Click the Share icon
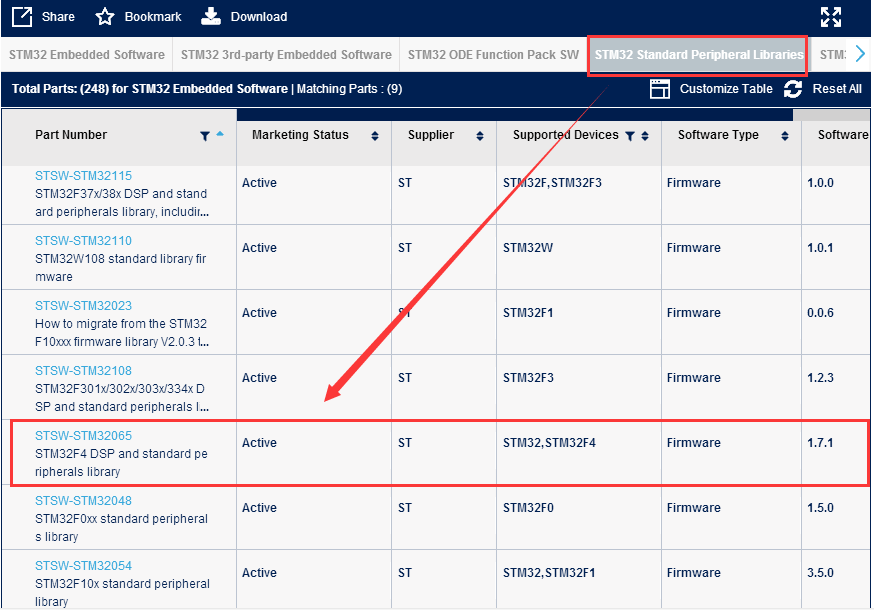The width and height of the screenshot is (874, 610). (22, 17)
